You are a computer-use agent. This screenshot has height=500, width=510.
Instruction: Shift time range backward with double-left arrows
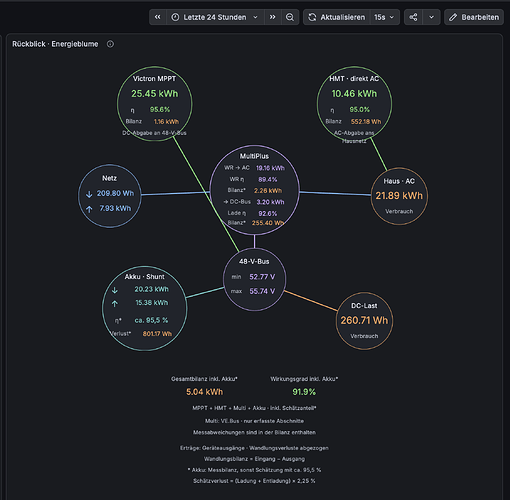(158, 17)
